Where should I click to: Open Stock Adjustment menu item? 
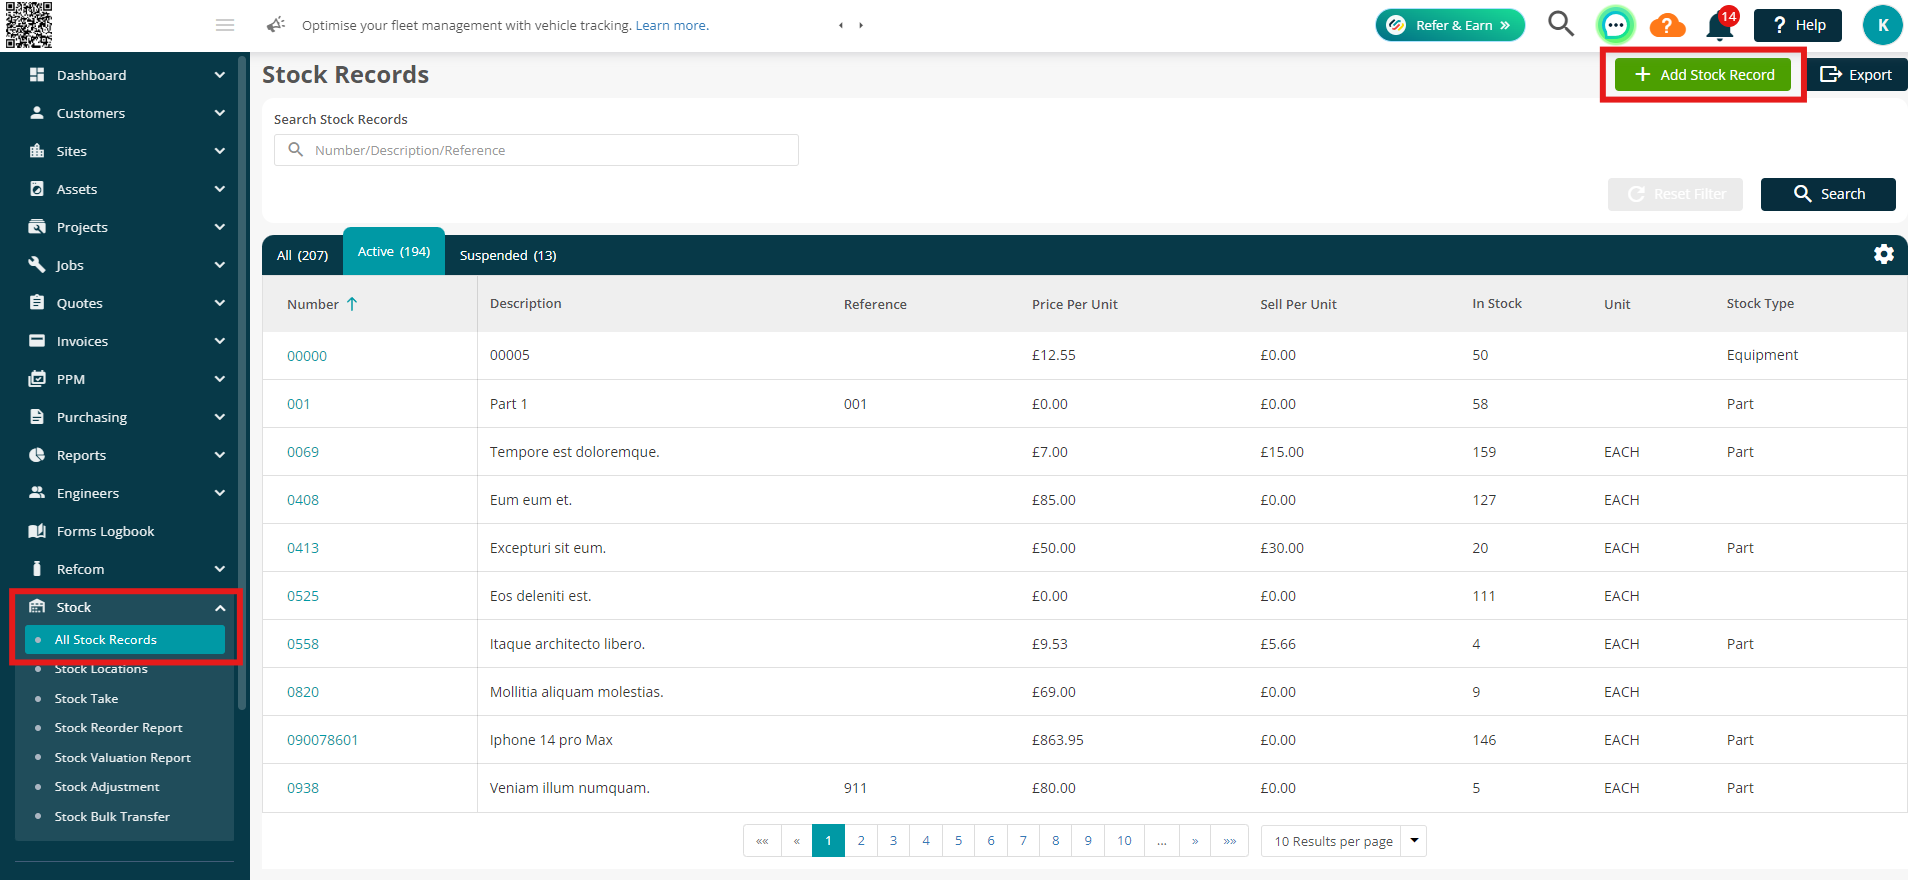tap(107, 787)
